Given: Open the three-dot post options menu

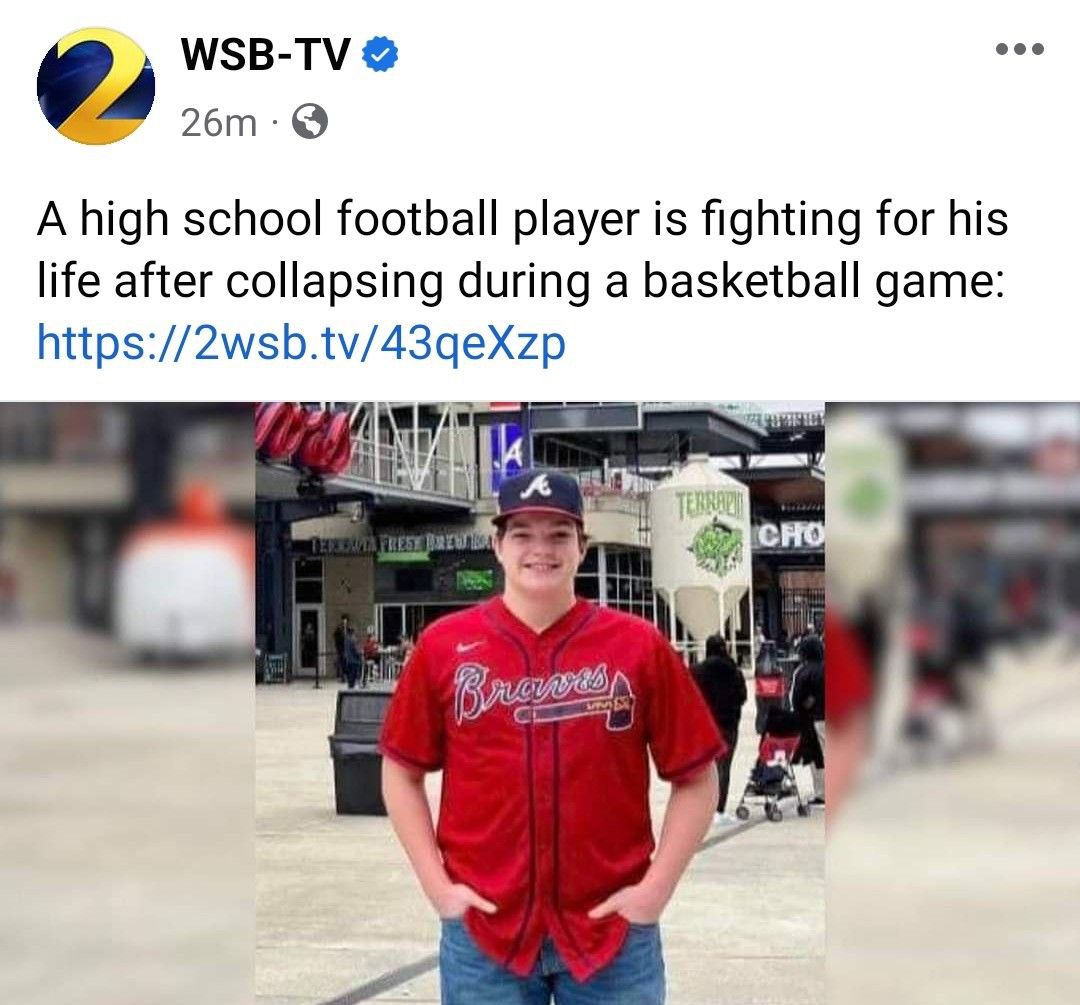Looking at the screenshot, I should pos(1020,49).
